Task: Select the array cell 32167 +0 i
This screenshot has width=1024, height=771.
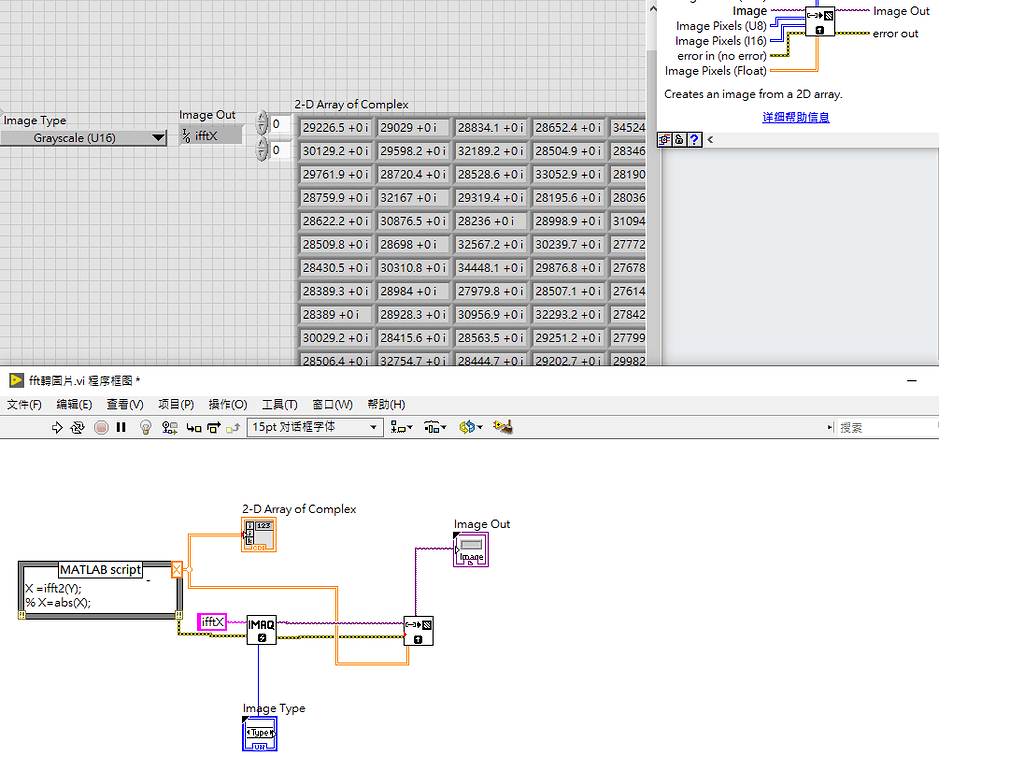Action: tap(413, 198)
